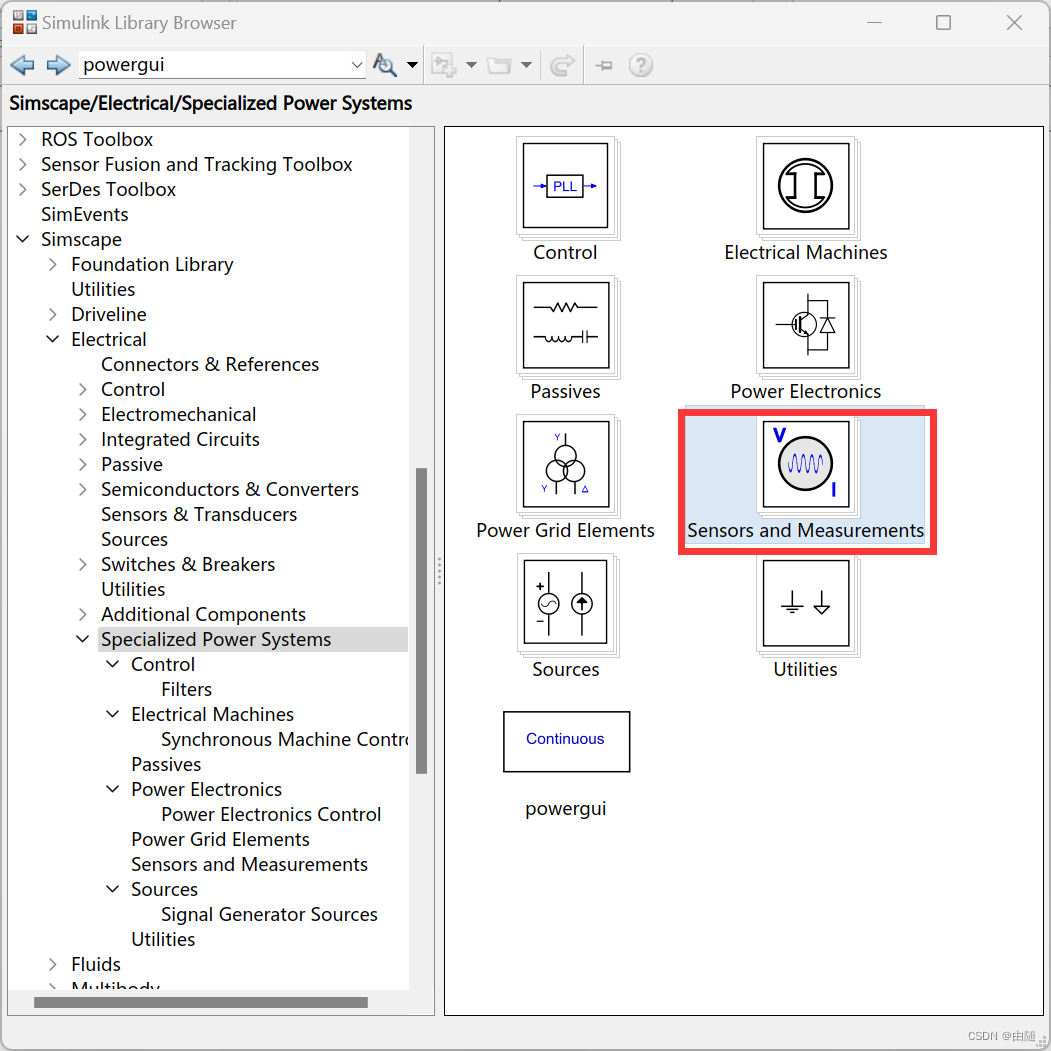Click the tree vertical scrollbar thumb
Screen dimensions: 1051x1051
[422, 621]
